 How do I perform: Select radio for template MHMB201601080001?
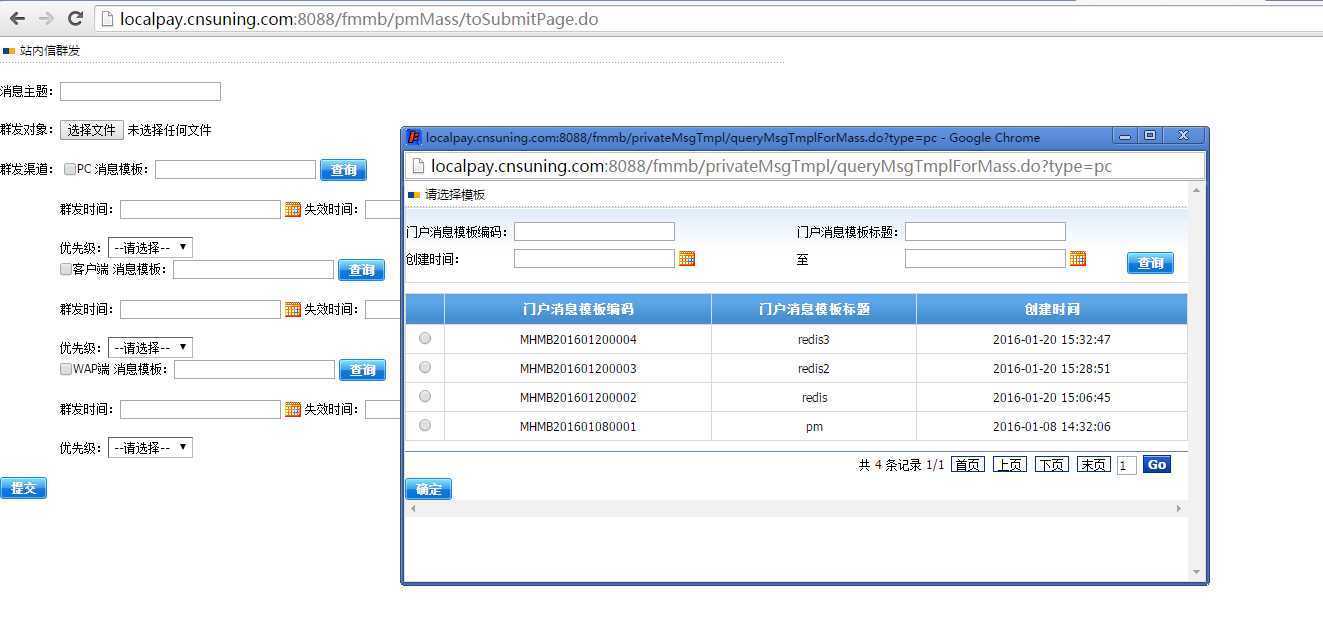point(425,425)
